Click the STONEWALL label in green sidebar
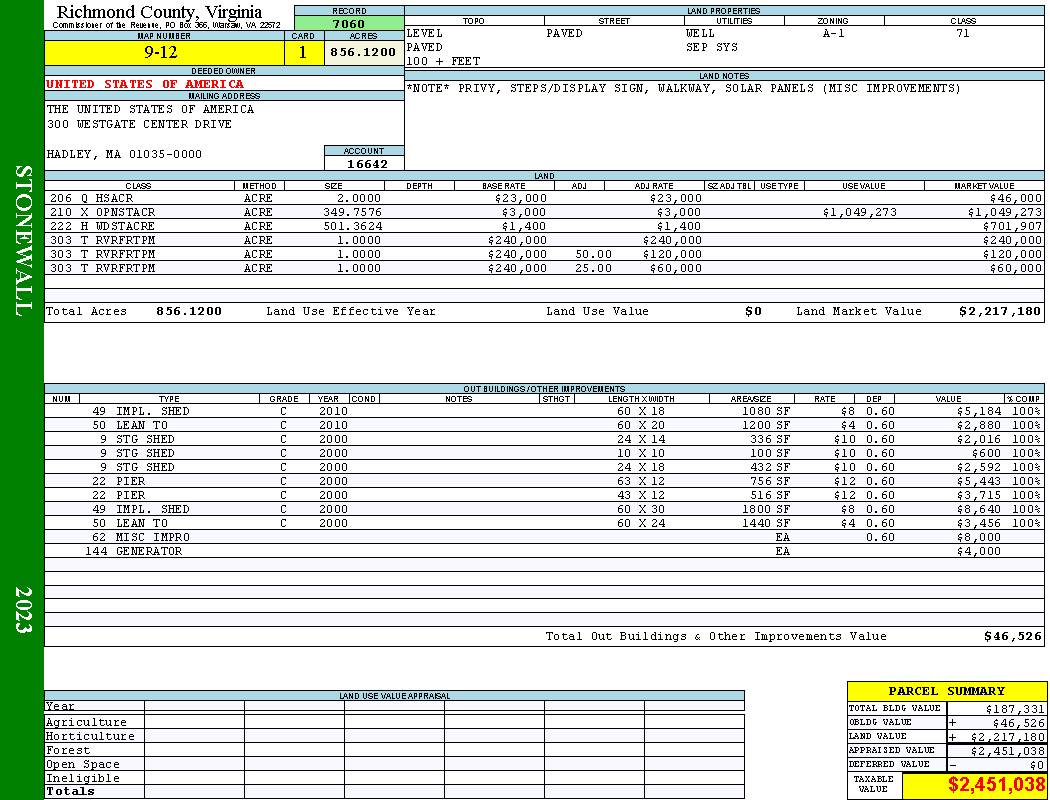Screen dimensions: 1050x800 (23, 241)
